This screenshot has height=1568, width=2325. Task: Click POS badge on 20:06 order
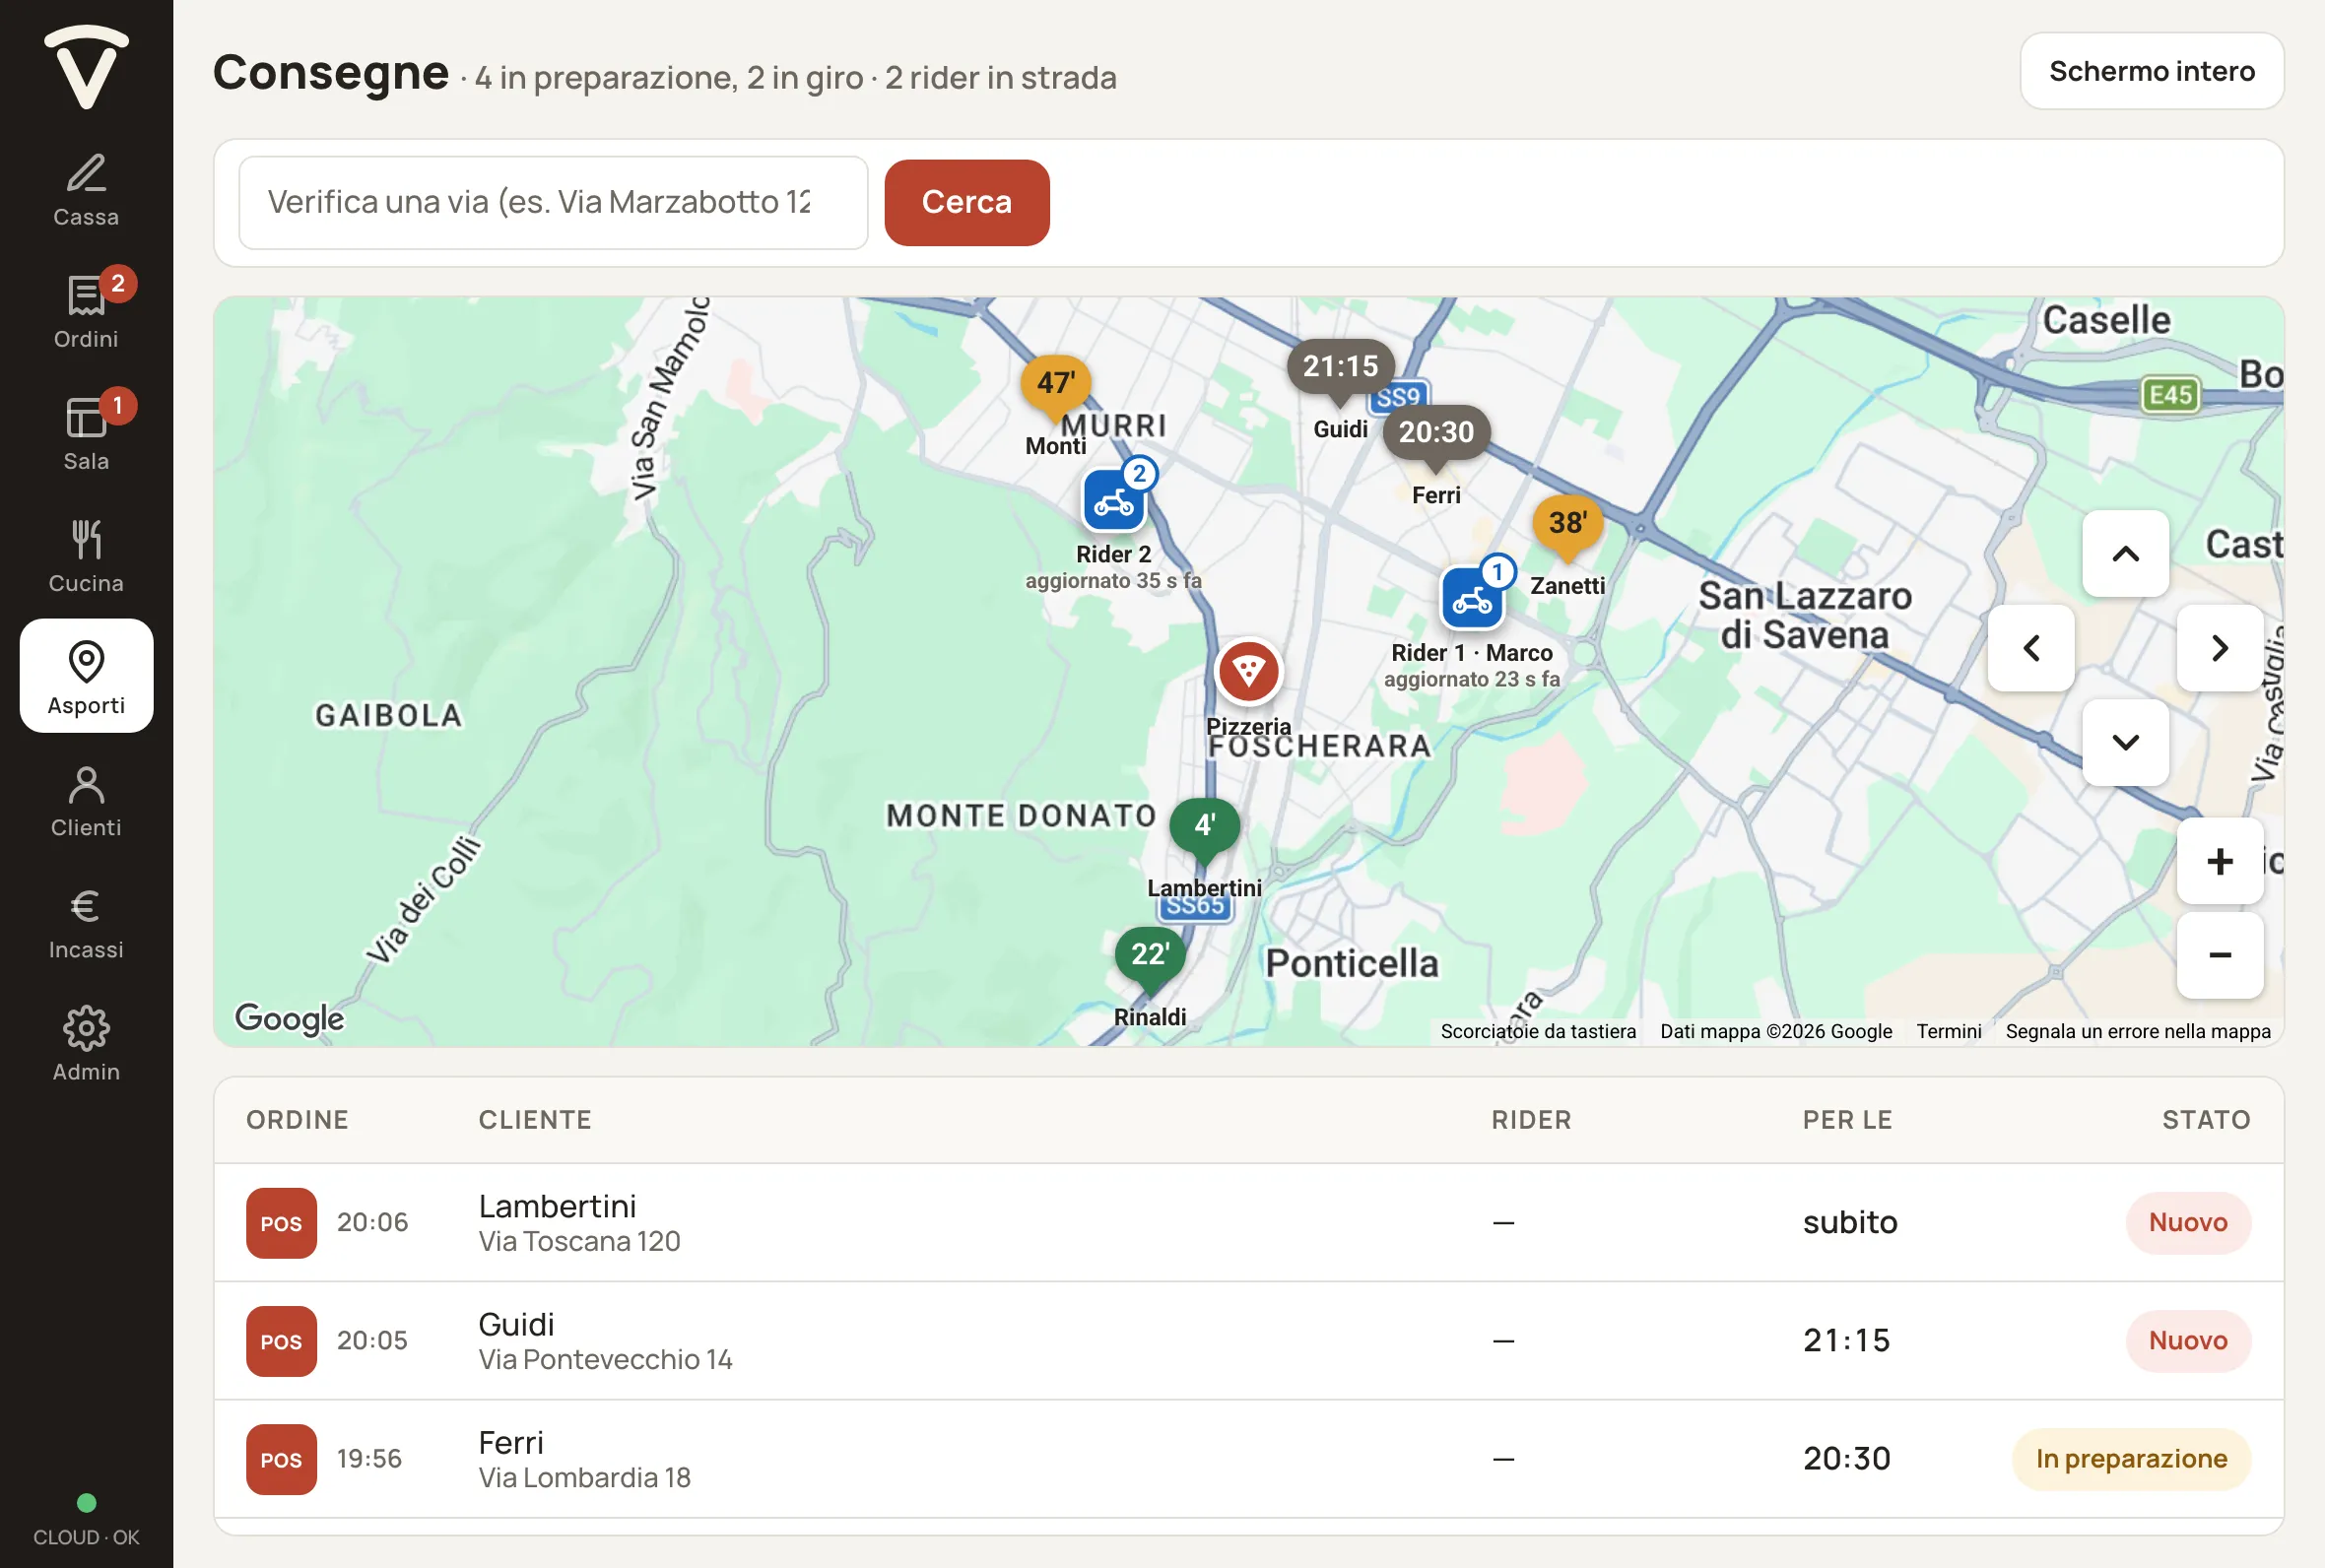281,1222
